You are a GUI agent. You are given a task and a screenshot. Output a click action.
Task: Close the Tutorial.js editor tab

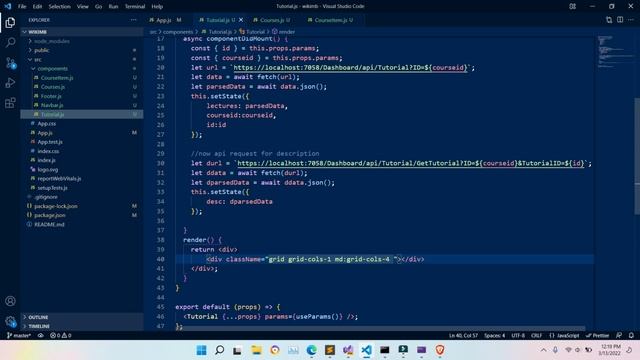tap(241, 20)
